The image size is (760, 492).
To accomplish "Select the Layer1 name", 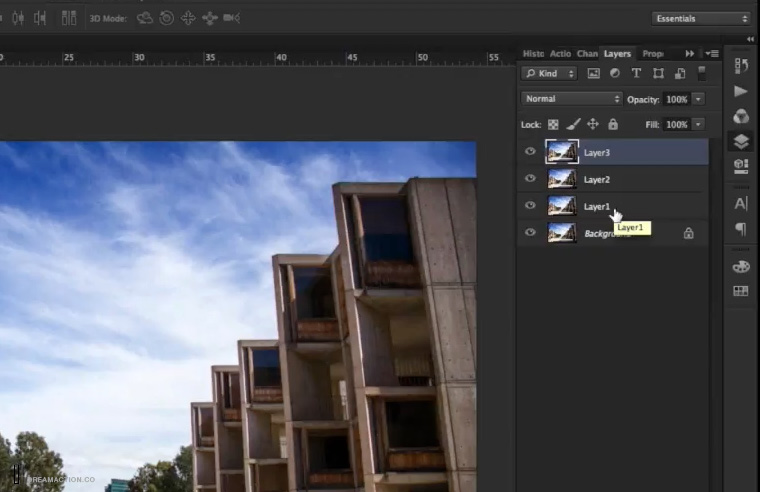I will point(597,206).
